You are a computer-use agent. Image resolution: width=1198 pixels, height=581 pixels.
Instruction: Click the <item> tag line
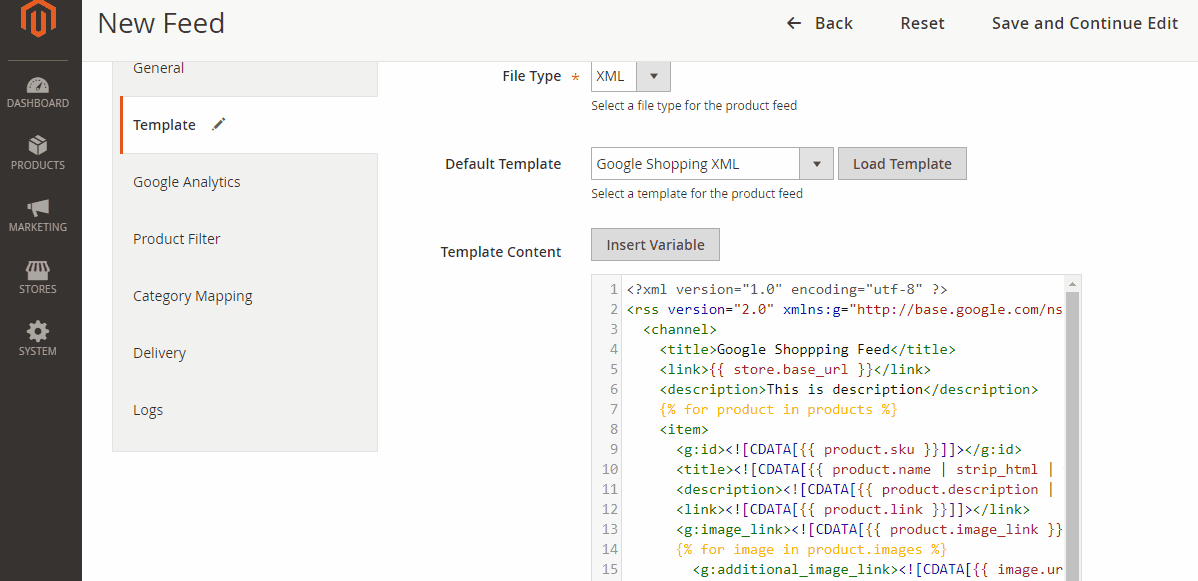684,429
